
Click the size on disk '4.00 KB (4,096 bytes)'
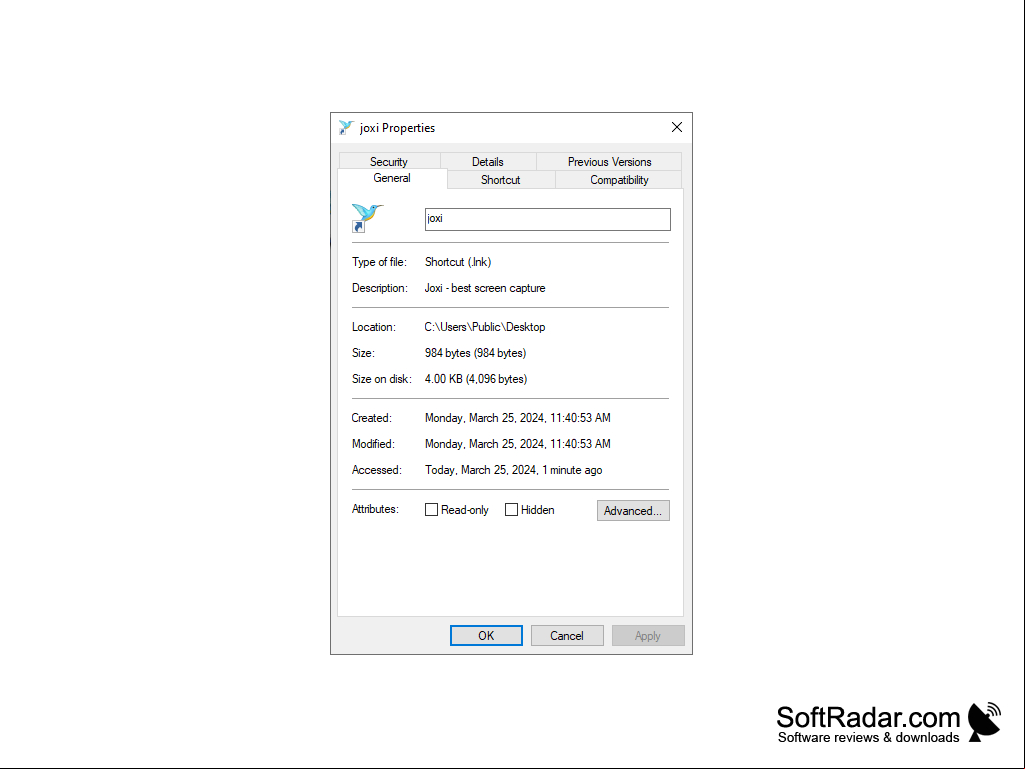click(x=476, y=379)
